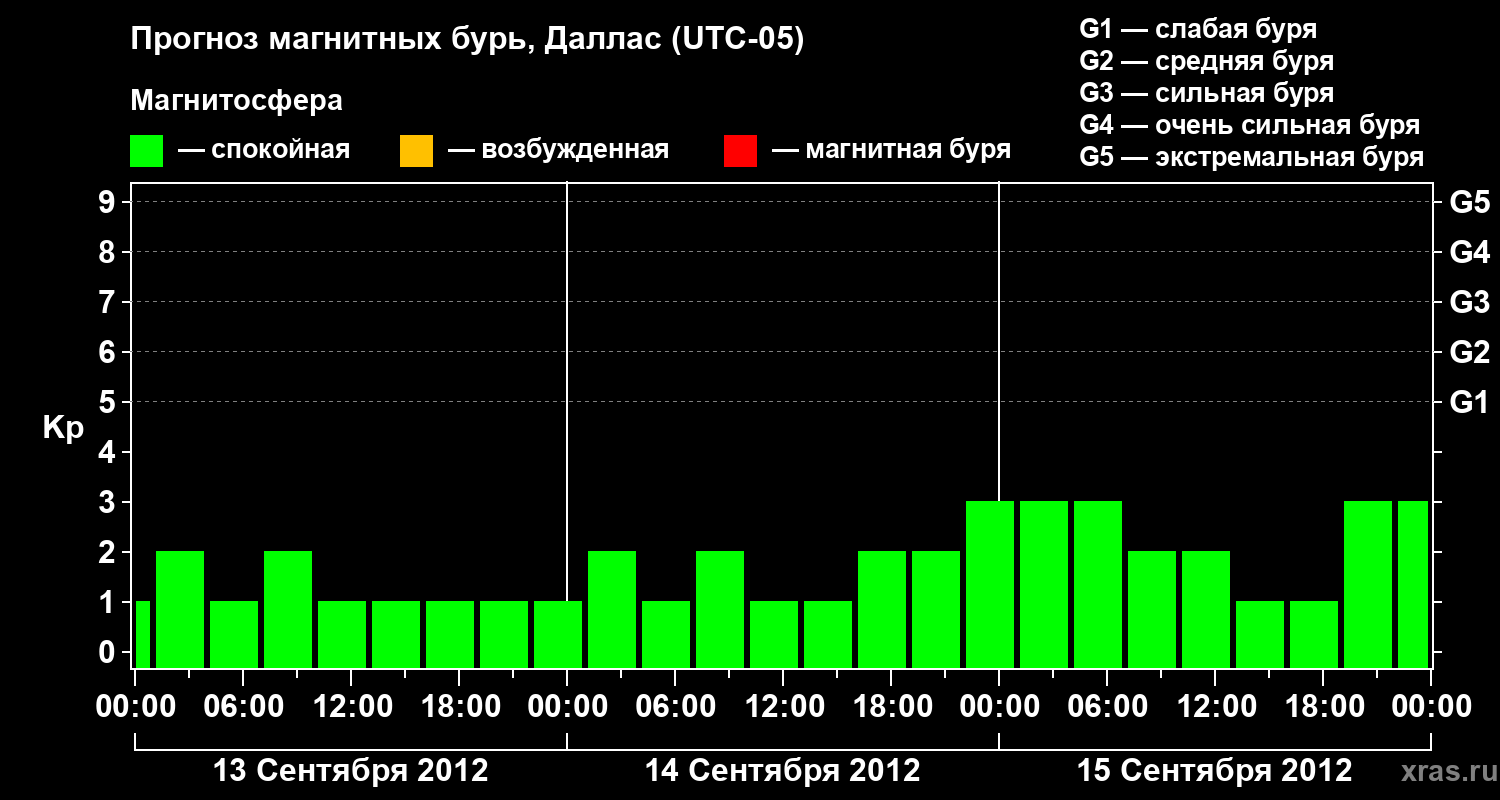This screenshot has height=800, width=1500.
Task: Select the 'Магнитосфера' heading
Action: [x=236, y=101]
